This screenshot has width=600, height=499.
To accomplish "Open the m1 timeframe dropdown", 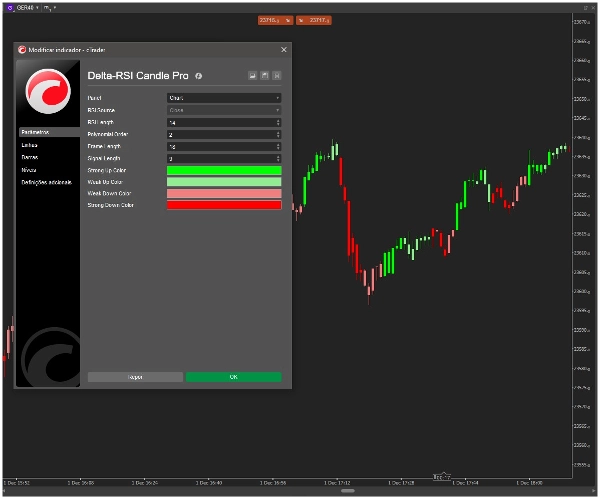I will (x=50, y=8).
